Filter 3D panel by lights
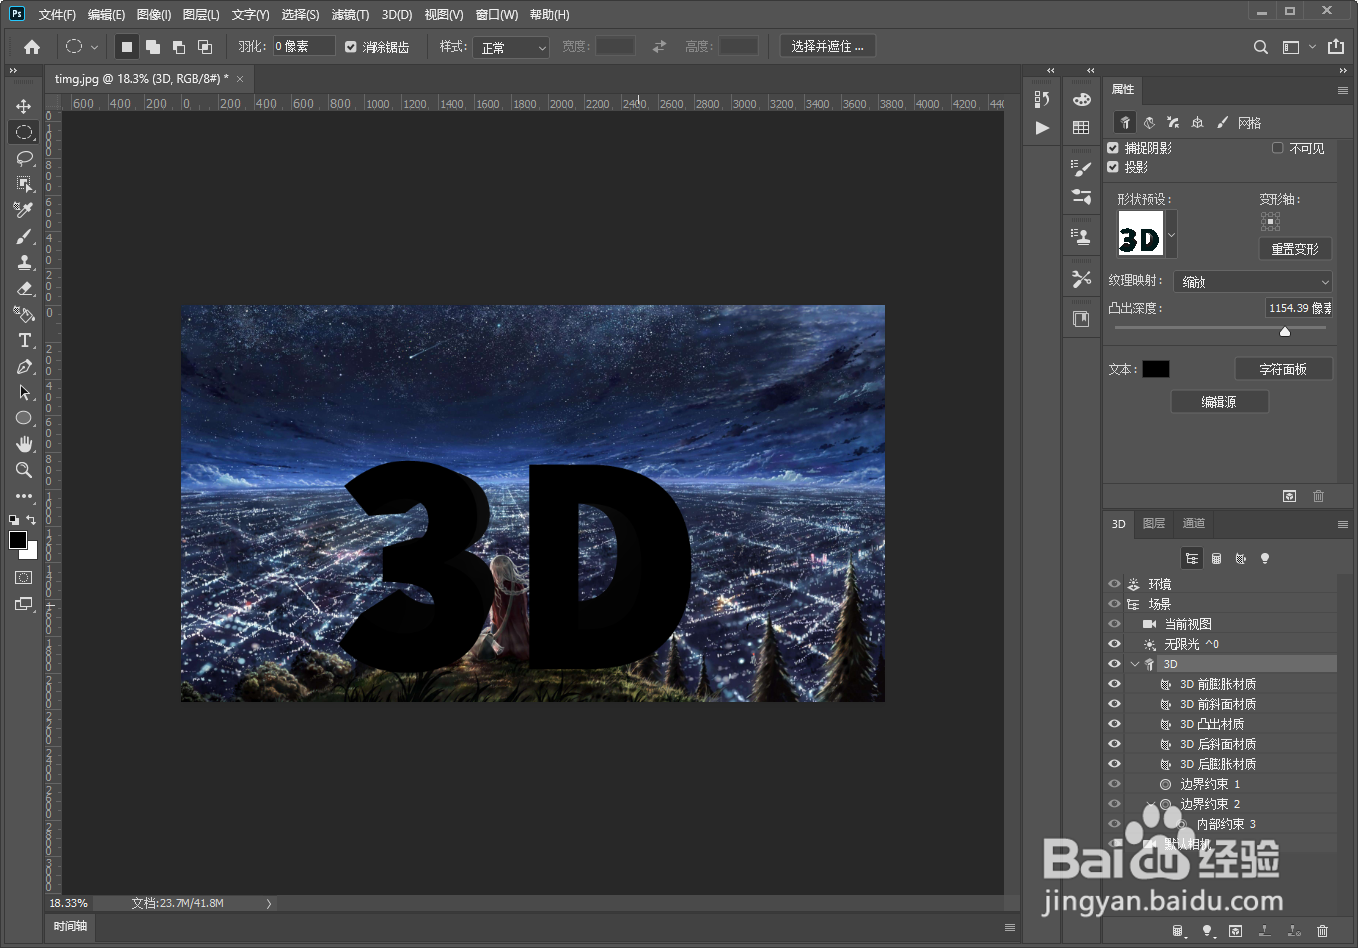 click(1265, 559)
